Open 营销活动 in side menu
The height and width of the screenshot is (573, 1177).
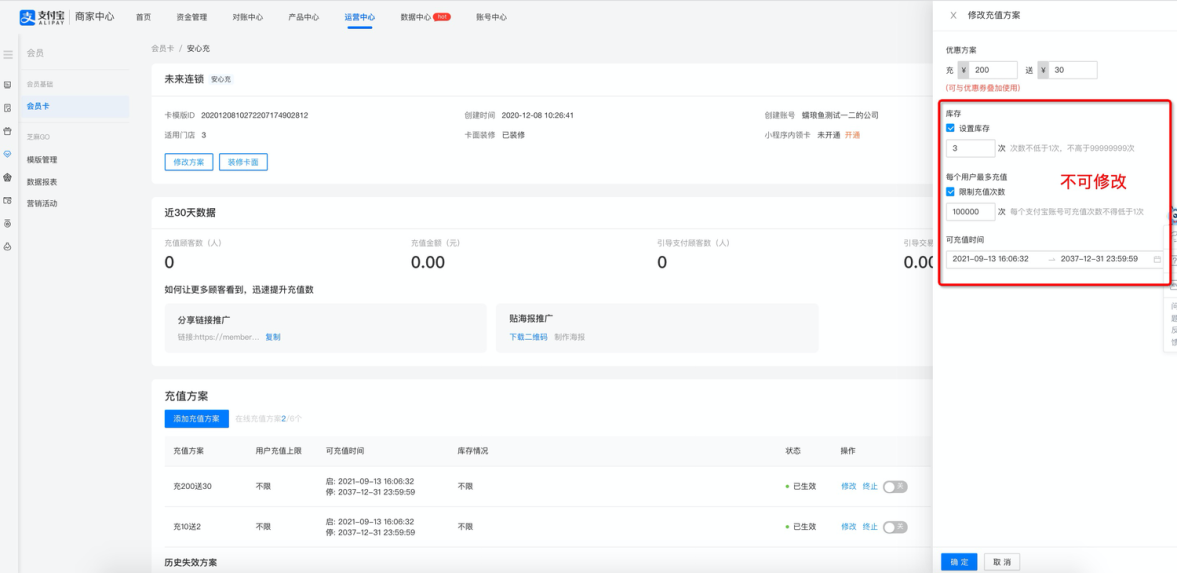(x=42, y=204)
